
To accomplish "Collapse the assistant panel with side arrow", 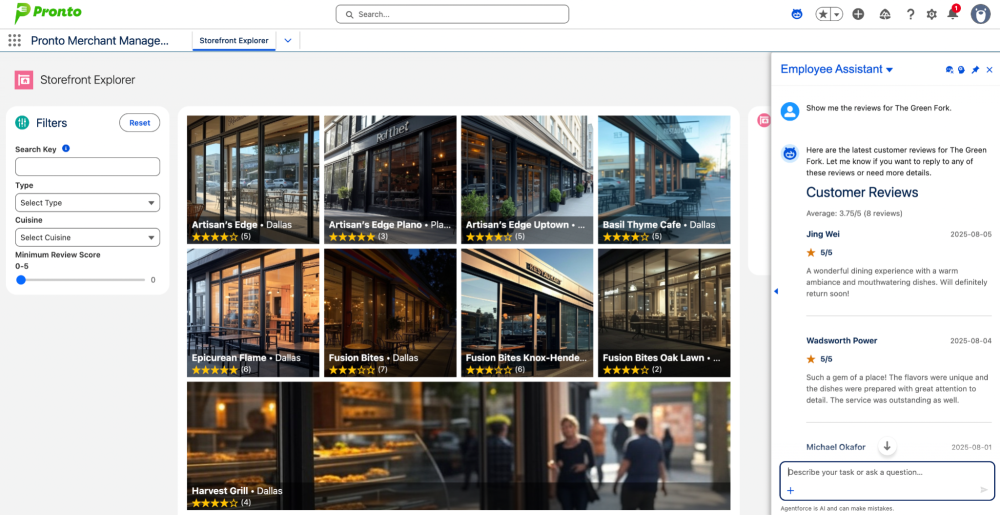I will point(776,291).
